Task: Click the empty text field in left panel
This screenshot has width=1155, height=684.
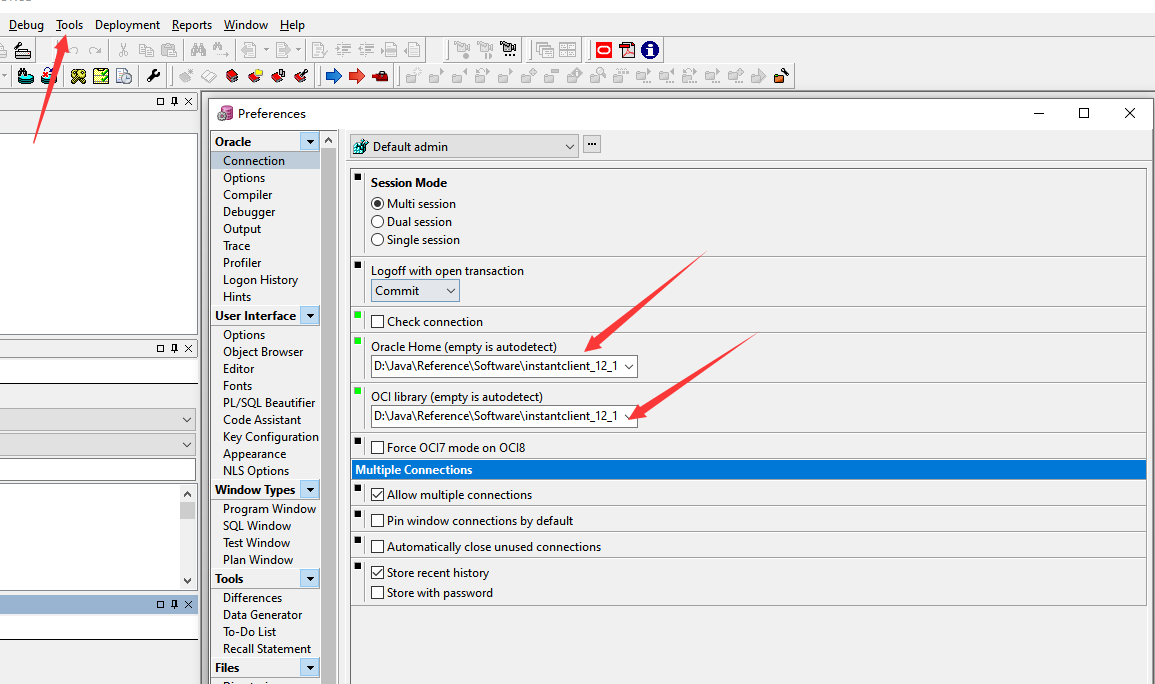Action: click(97, 470)
